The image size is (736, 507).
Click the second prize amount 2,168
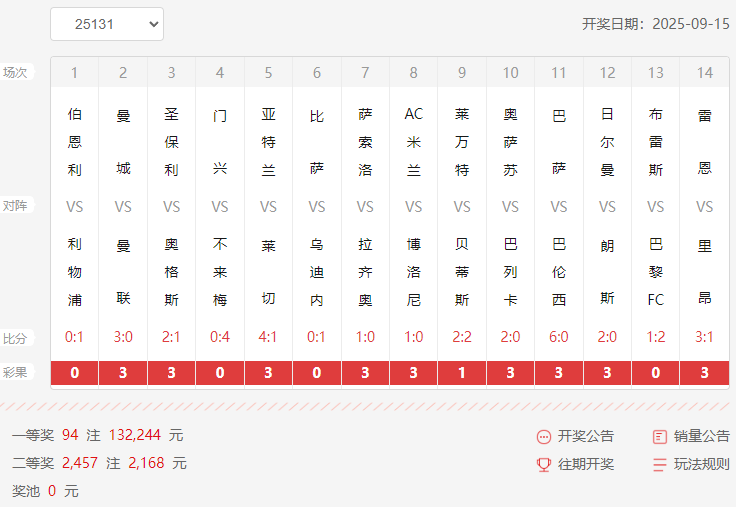point(146,463)
